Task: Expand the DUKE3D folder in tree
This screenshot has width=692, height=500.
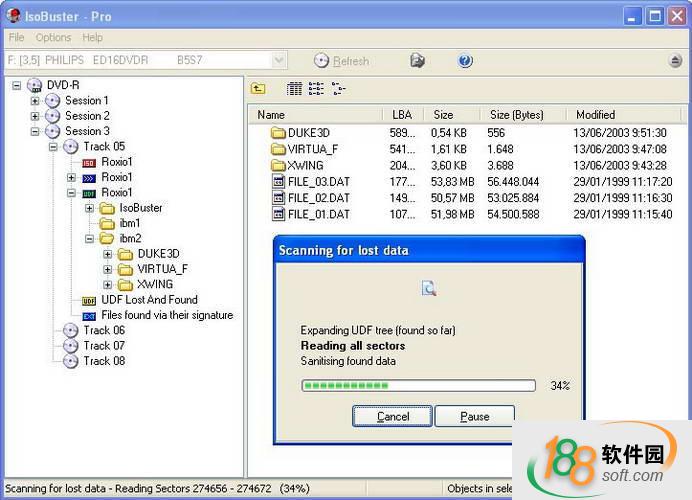Action: 108,254
